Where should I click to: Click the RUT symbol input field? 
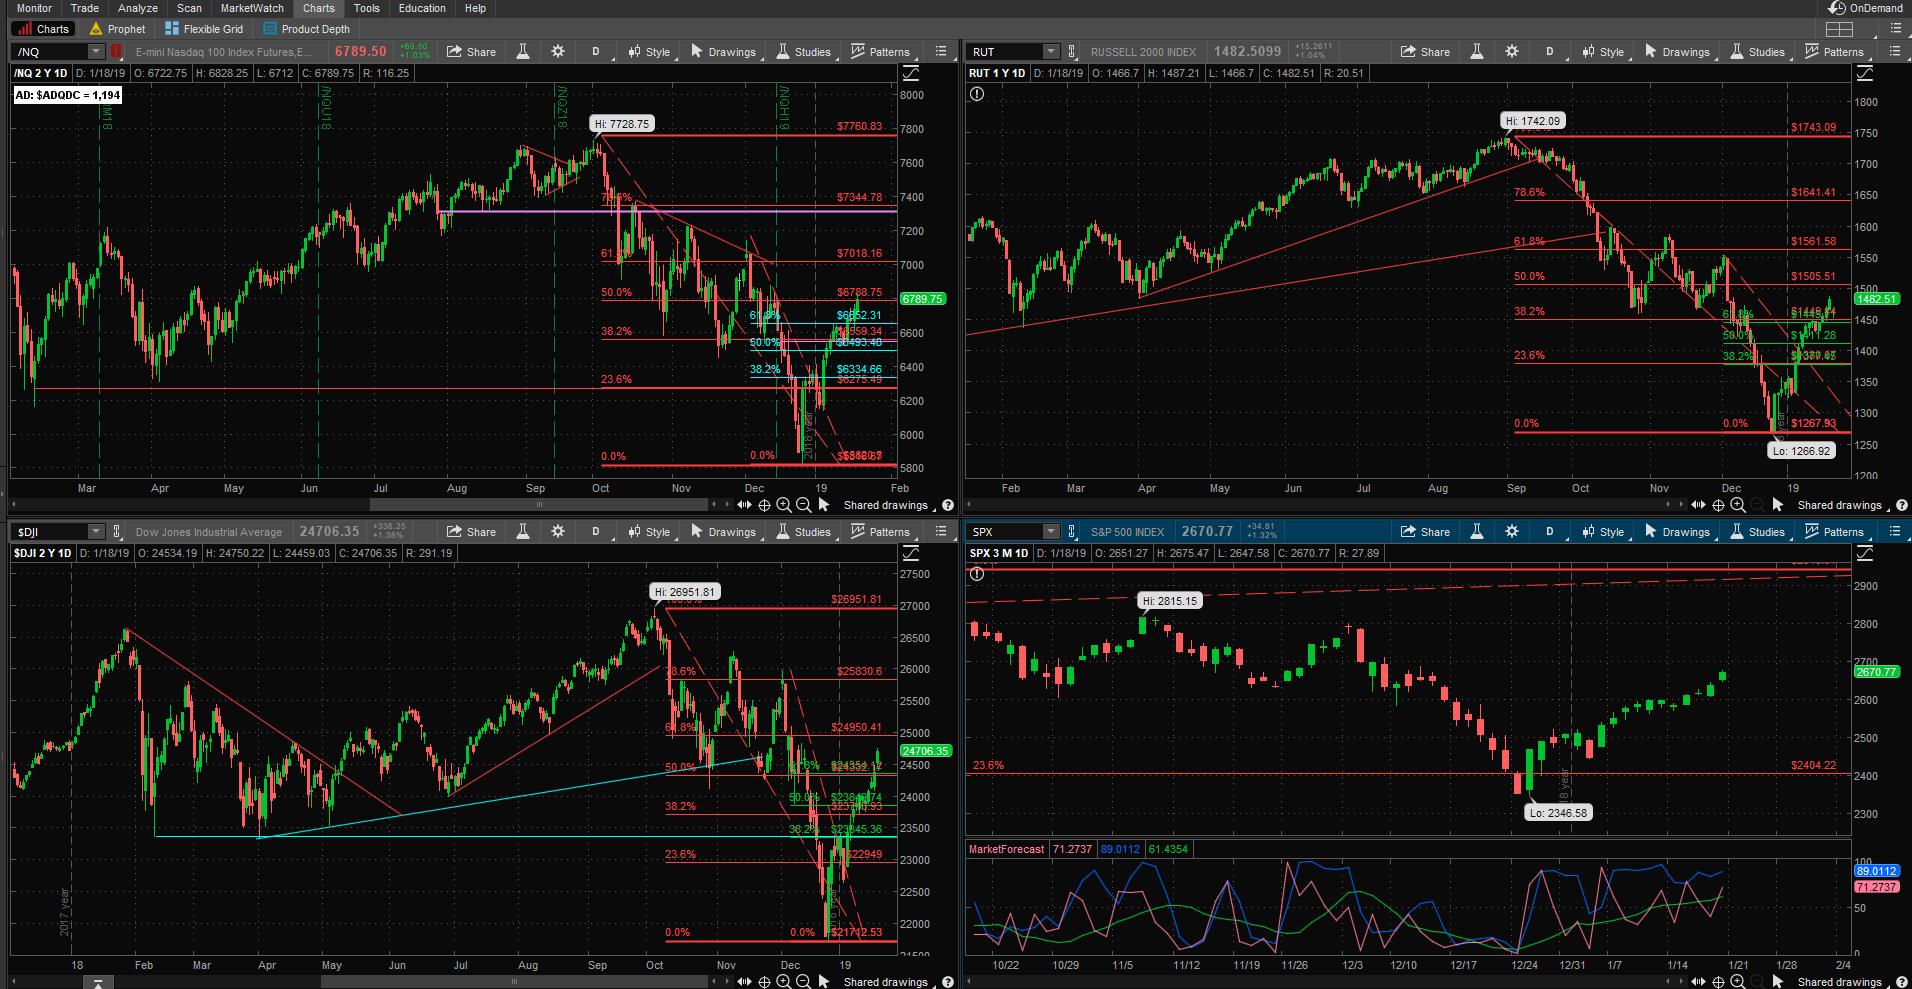pos(1004,52)
